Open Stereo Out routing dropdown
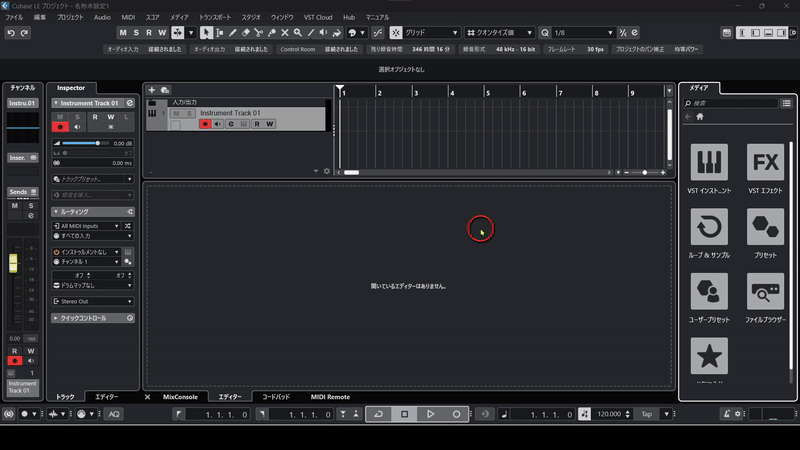 click(93, 302)
